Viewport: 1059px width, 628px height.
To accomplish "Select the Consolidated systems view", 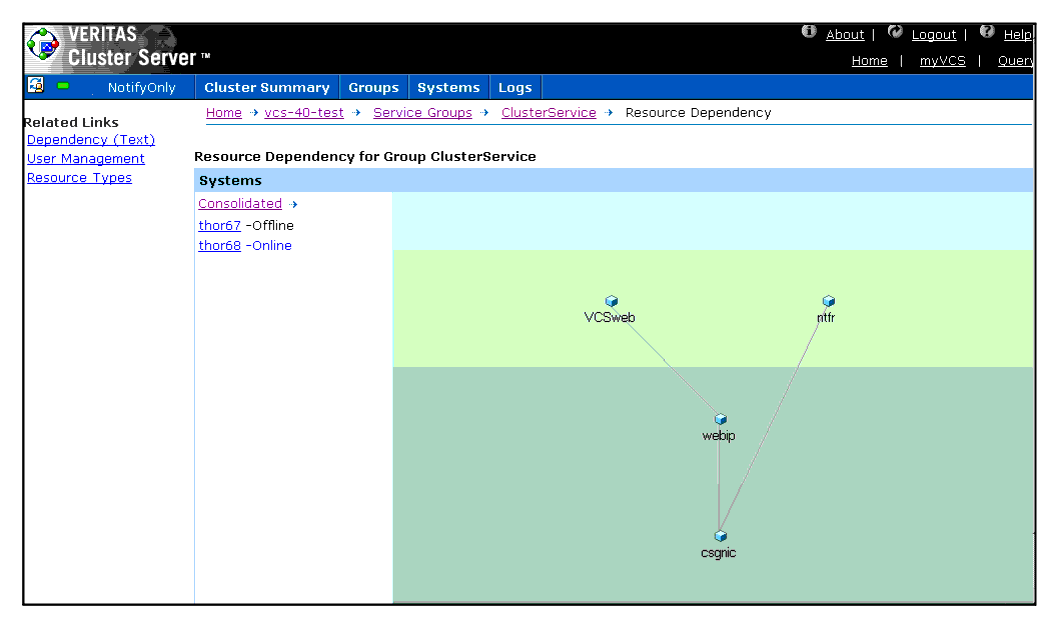I will click(240, 204).
